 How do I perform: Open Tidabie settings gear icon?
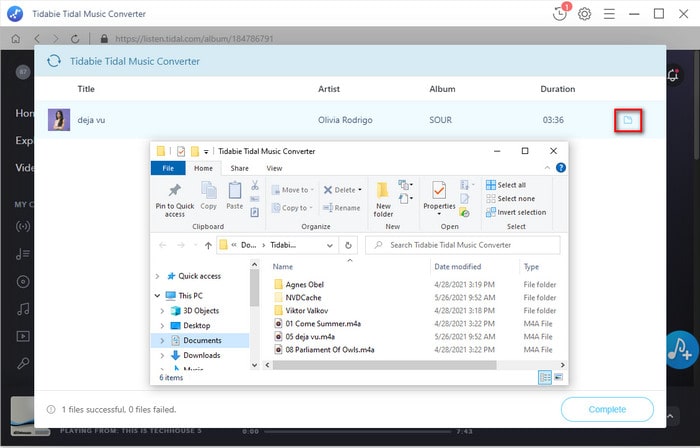(x=584, y=14)
